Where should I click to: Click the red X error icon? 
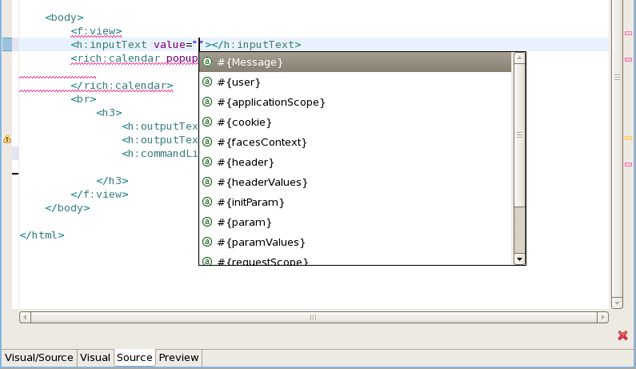pos(623,335)
